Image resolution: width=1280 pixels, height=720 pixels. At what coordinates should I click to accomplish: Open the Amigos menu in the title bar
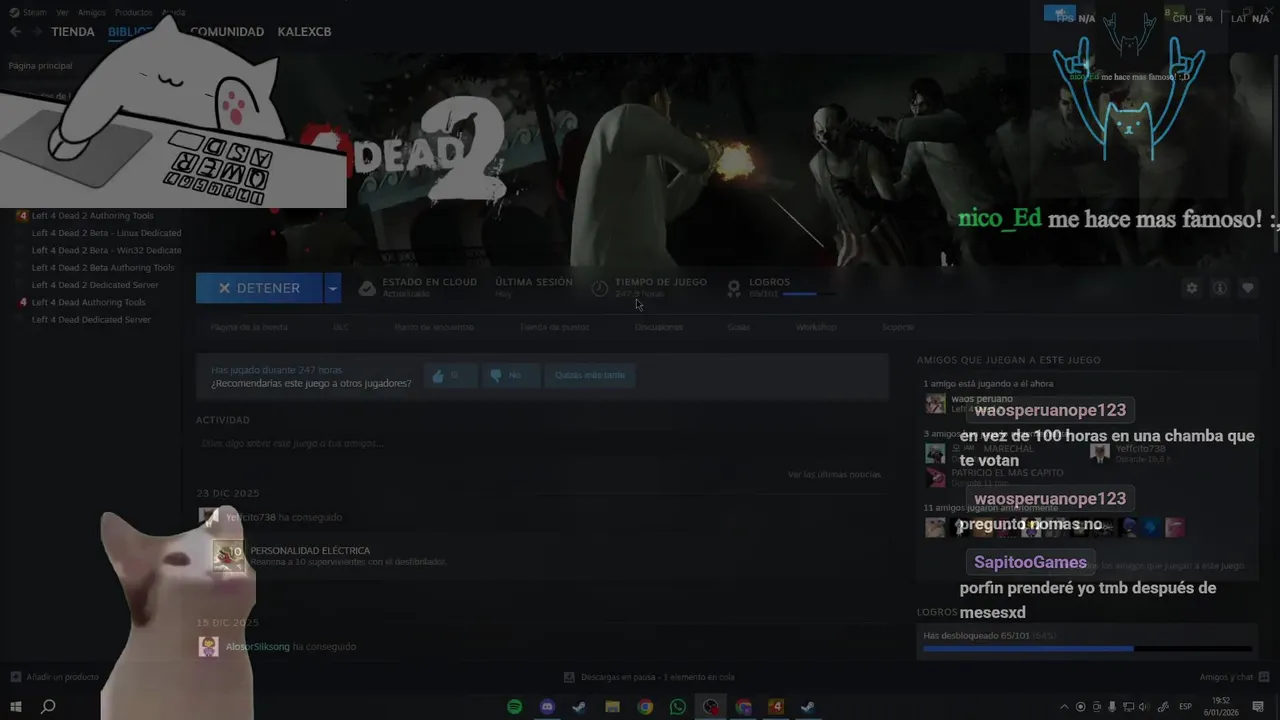coord(91,13)
